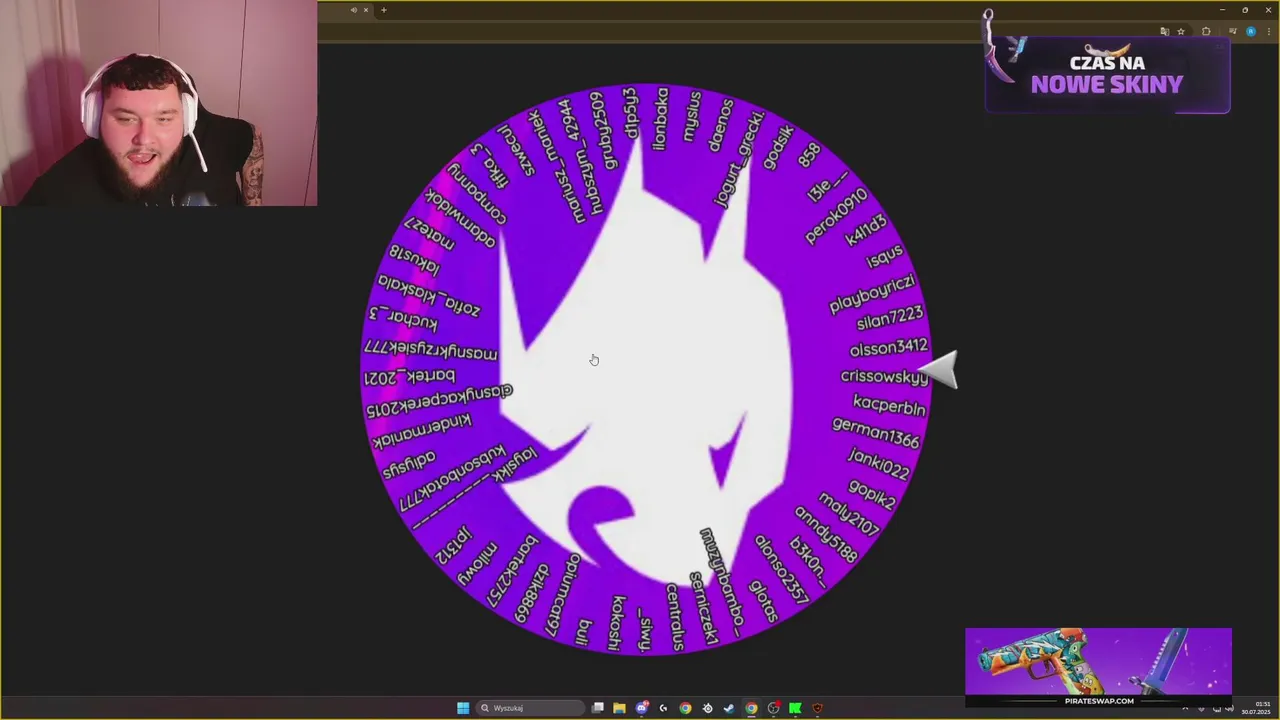Switch to the active Chrome window icon
Viewport: 1280px width, 720px height.
pos(751,708)
